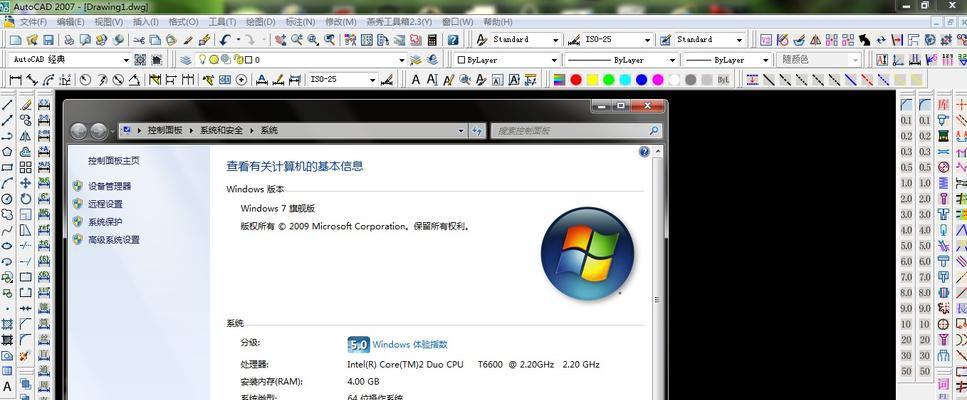Screen dimensions: 967x400
Task: Expand the ISO-25 dropdown in dimension toolbar
Action: (x=372, y=80)
